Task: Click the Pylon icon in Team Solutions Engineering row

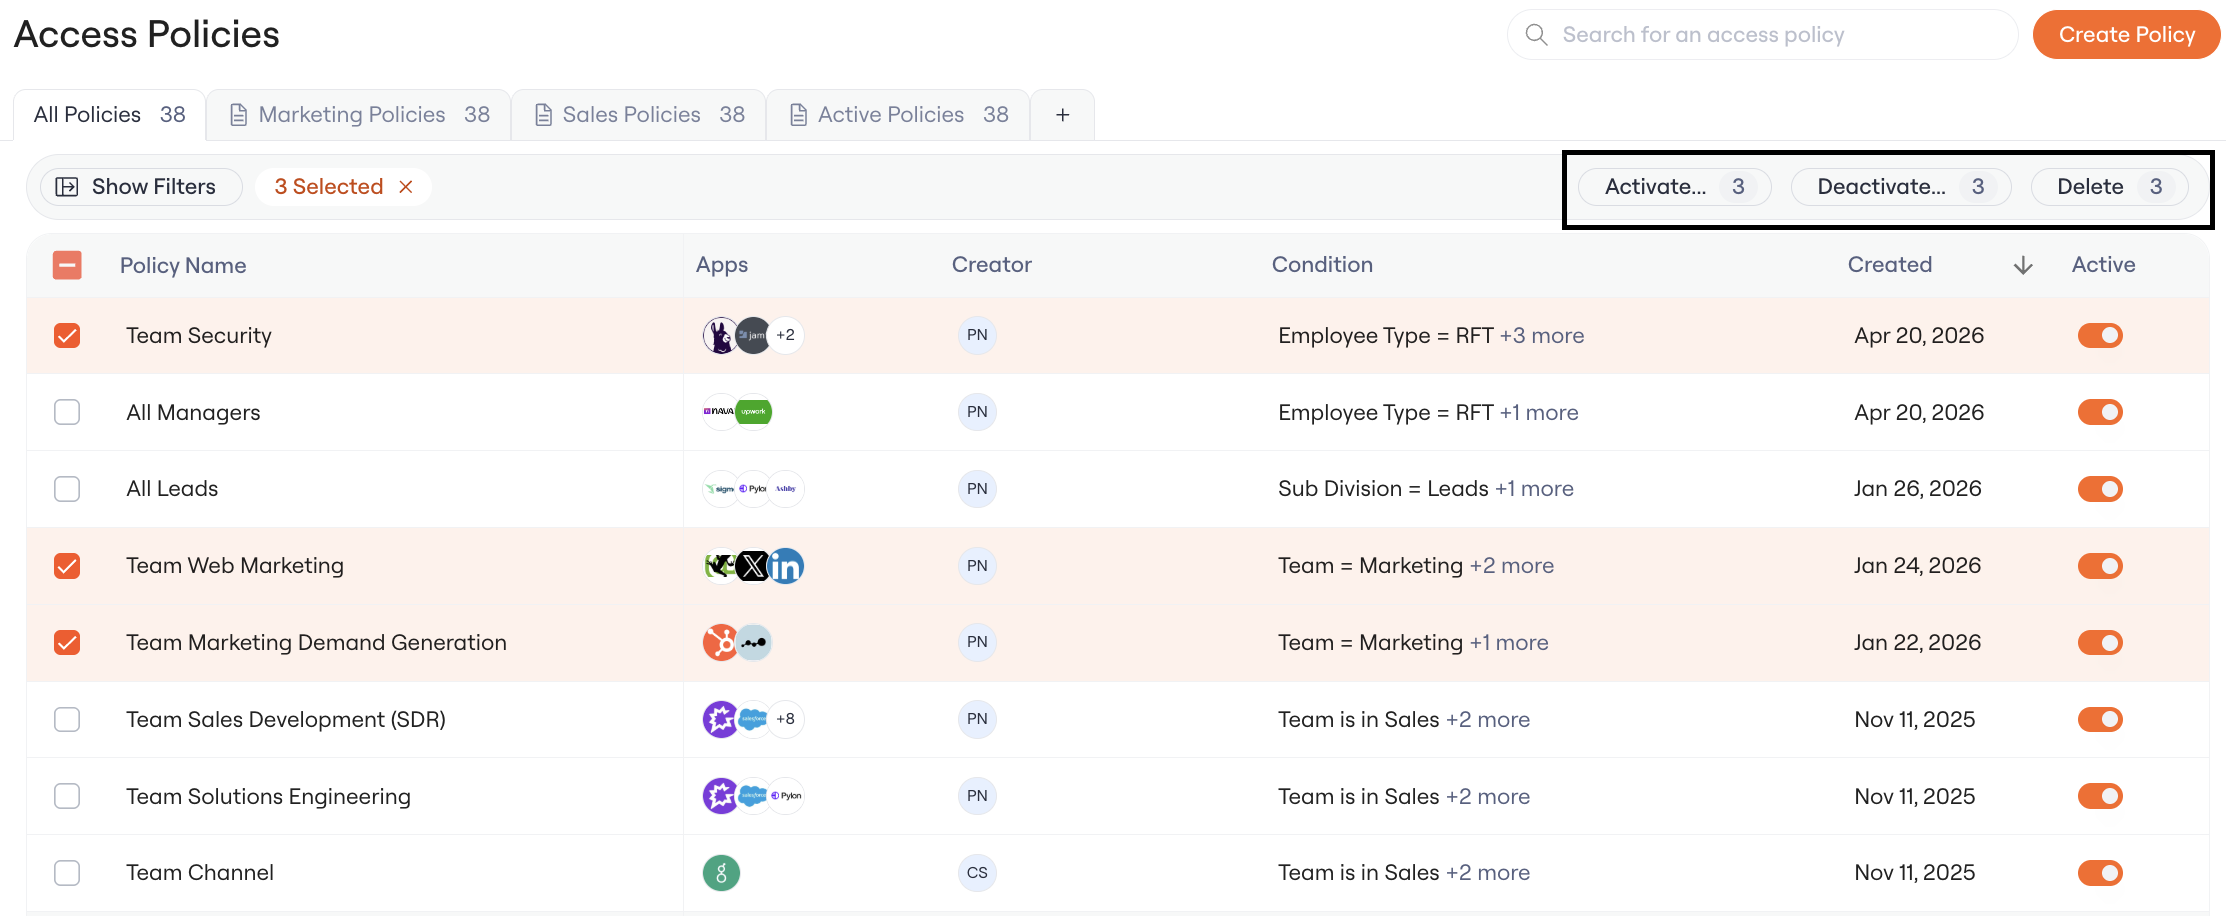Action: [786, 796]
